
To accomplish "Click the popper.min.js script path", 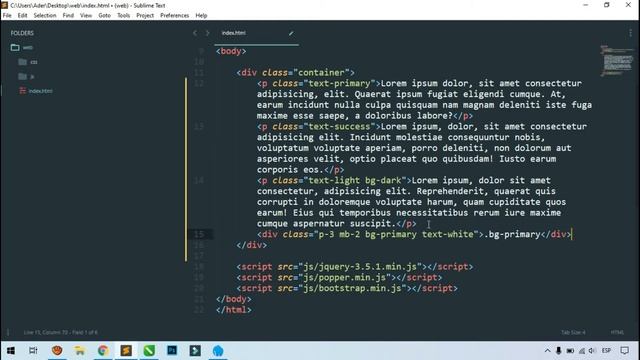I will coord(344,278).
